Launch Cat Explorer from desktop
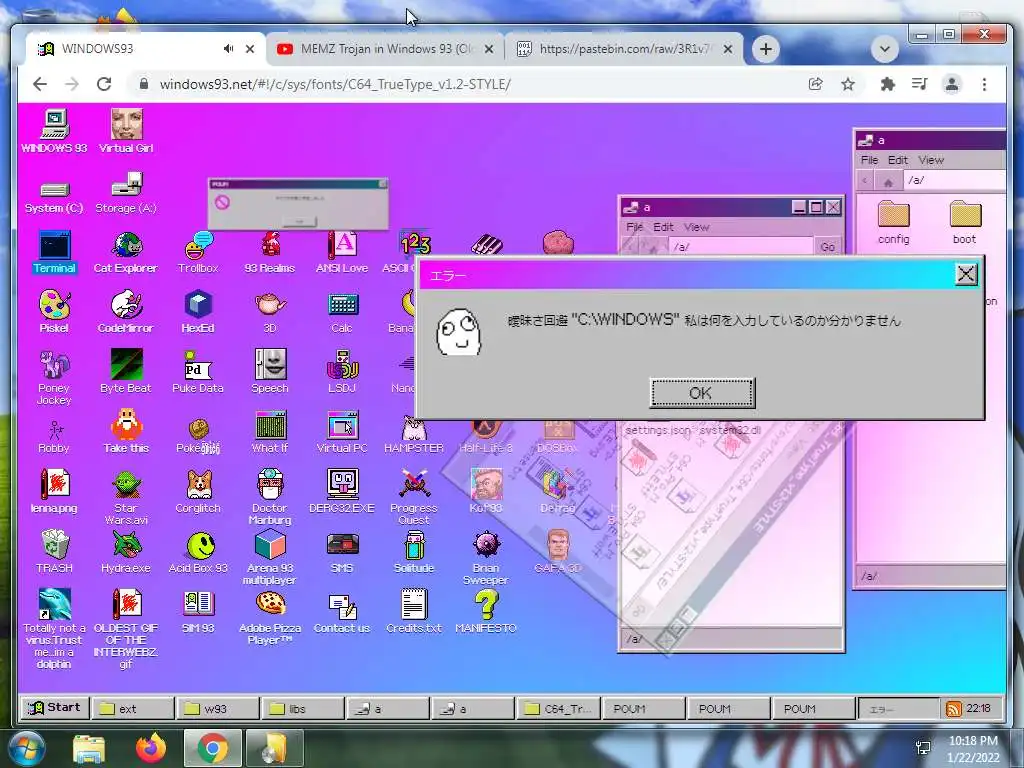 126,252
